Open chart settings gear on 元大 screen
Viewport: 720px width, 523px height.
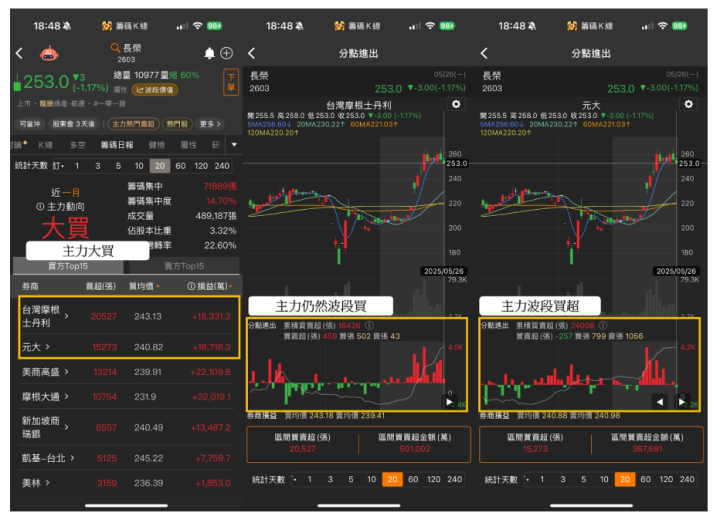pos(688,104)
